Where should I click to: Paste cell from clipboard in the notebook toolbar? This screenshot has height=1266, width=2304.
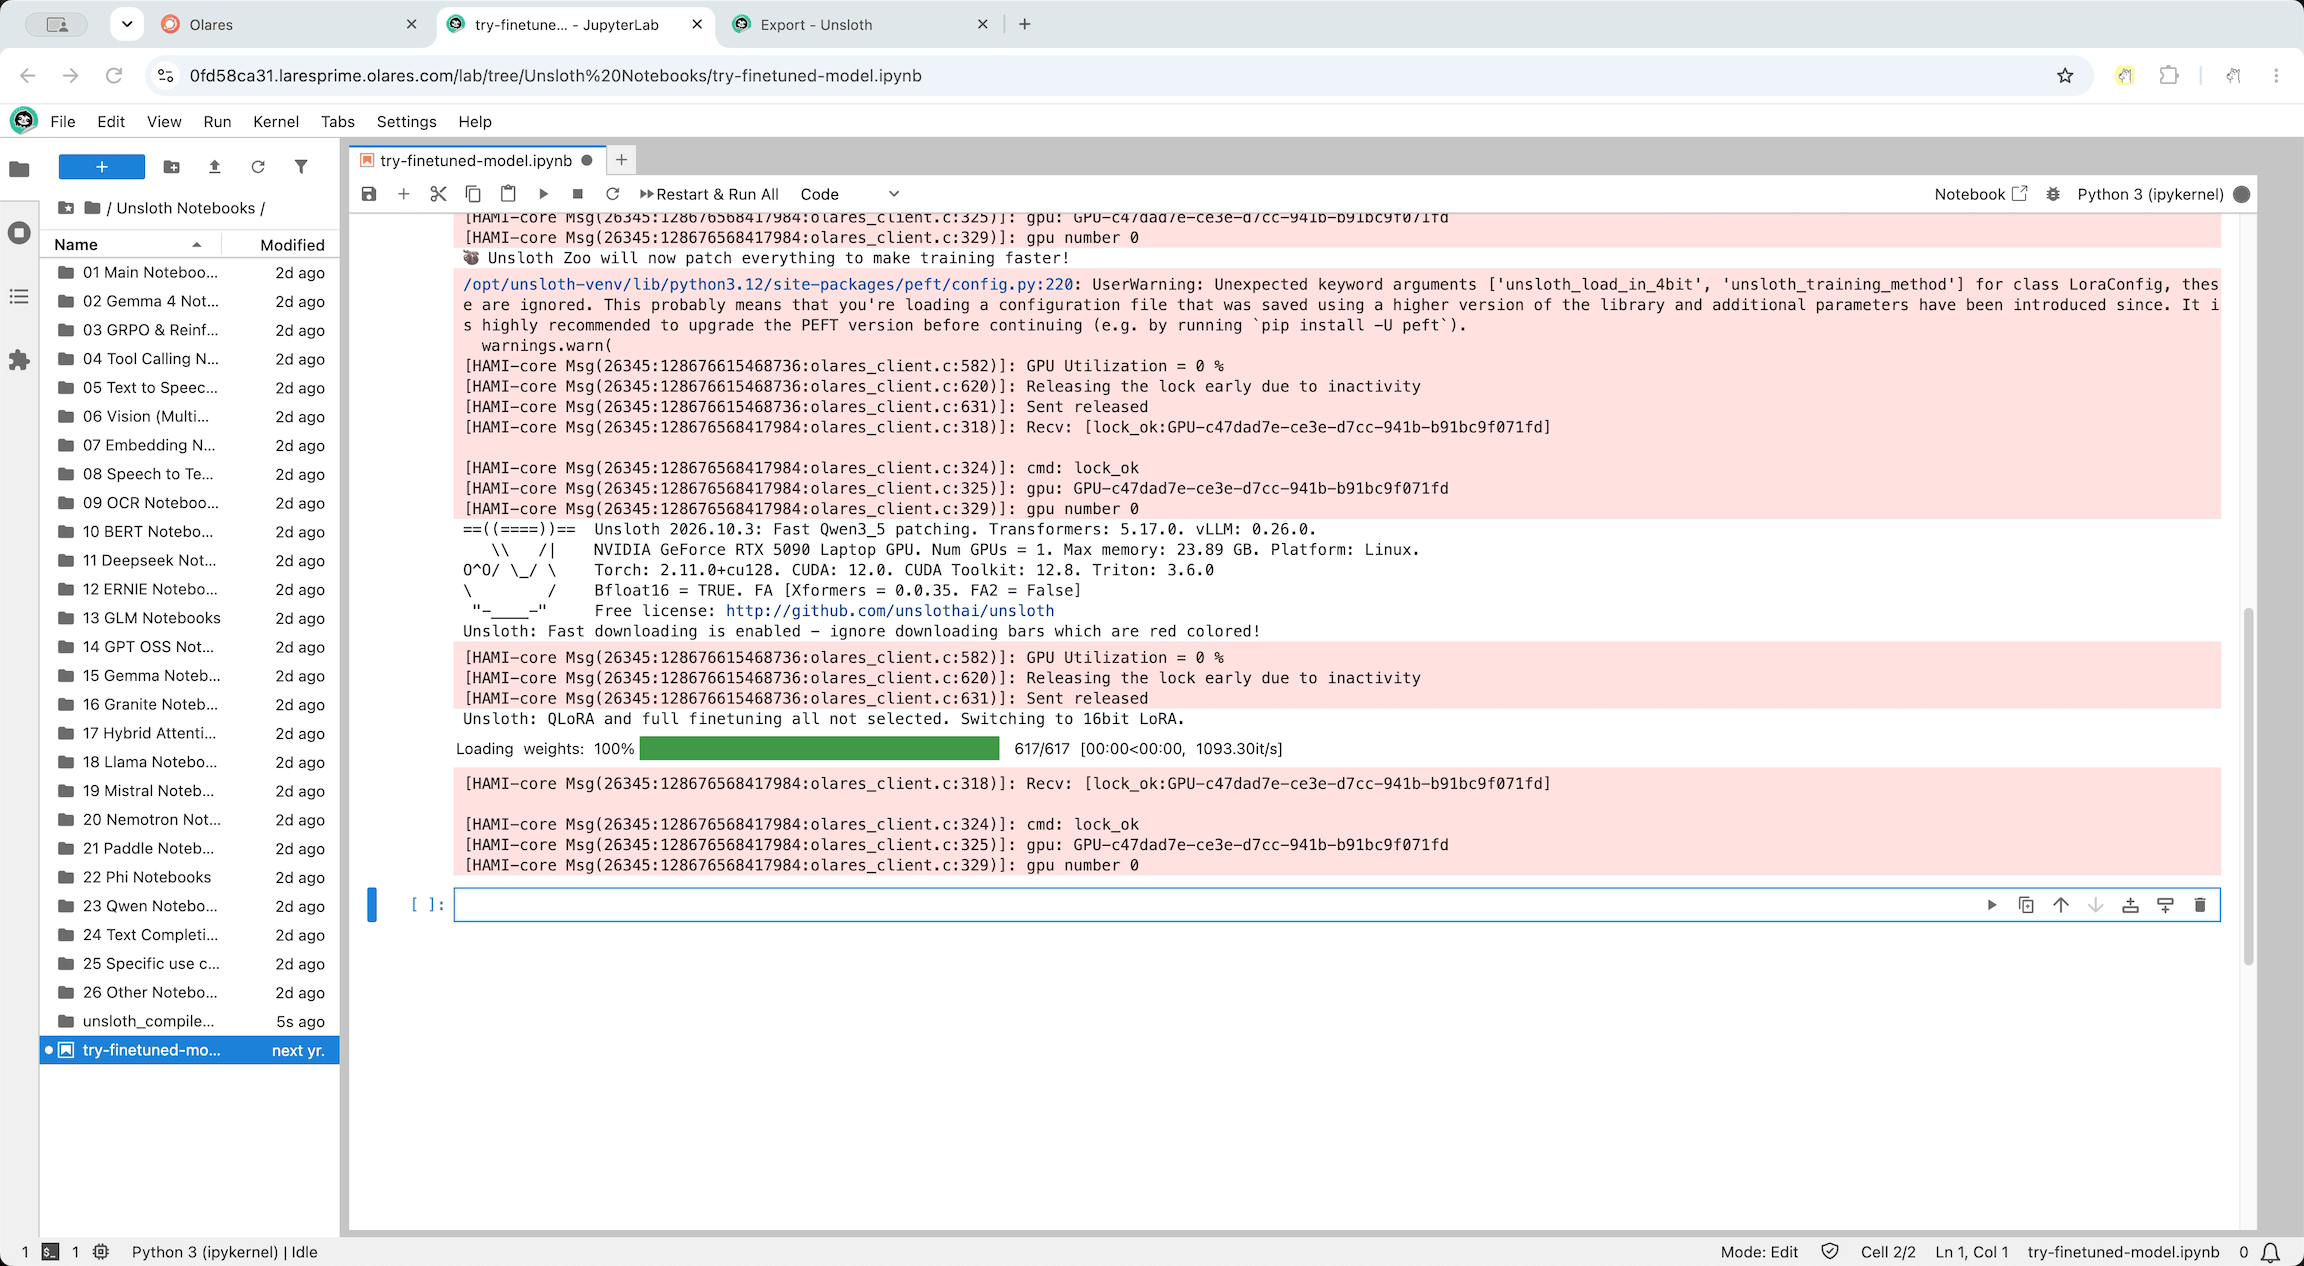(x=508, y=194)
